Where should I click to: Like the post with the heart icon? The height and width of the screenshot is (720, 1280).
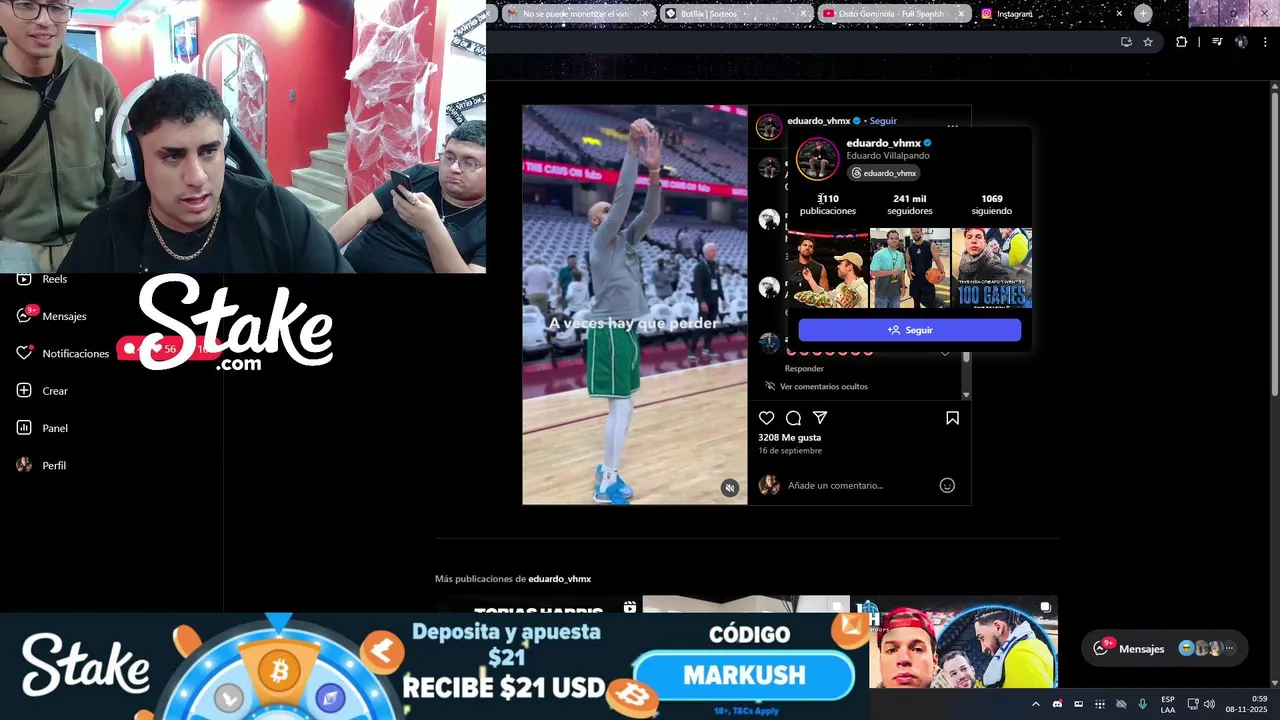click(x=767, y=418)
